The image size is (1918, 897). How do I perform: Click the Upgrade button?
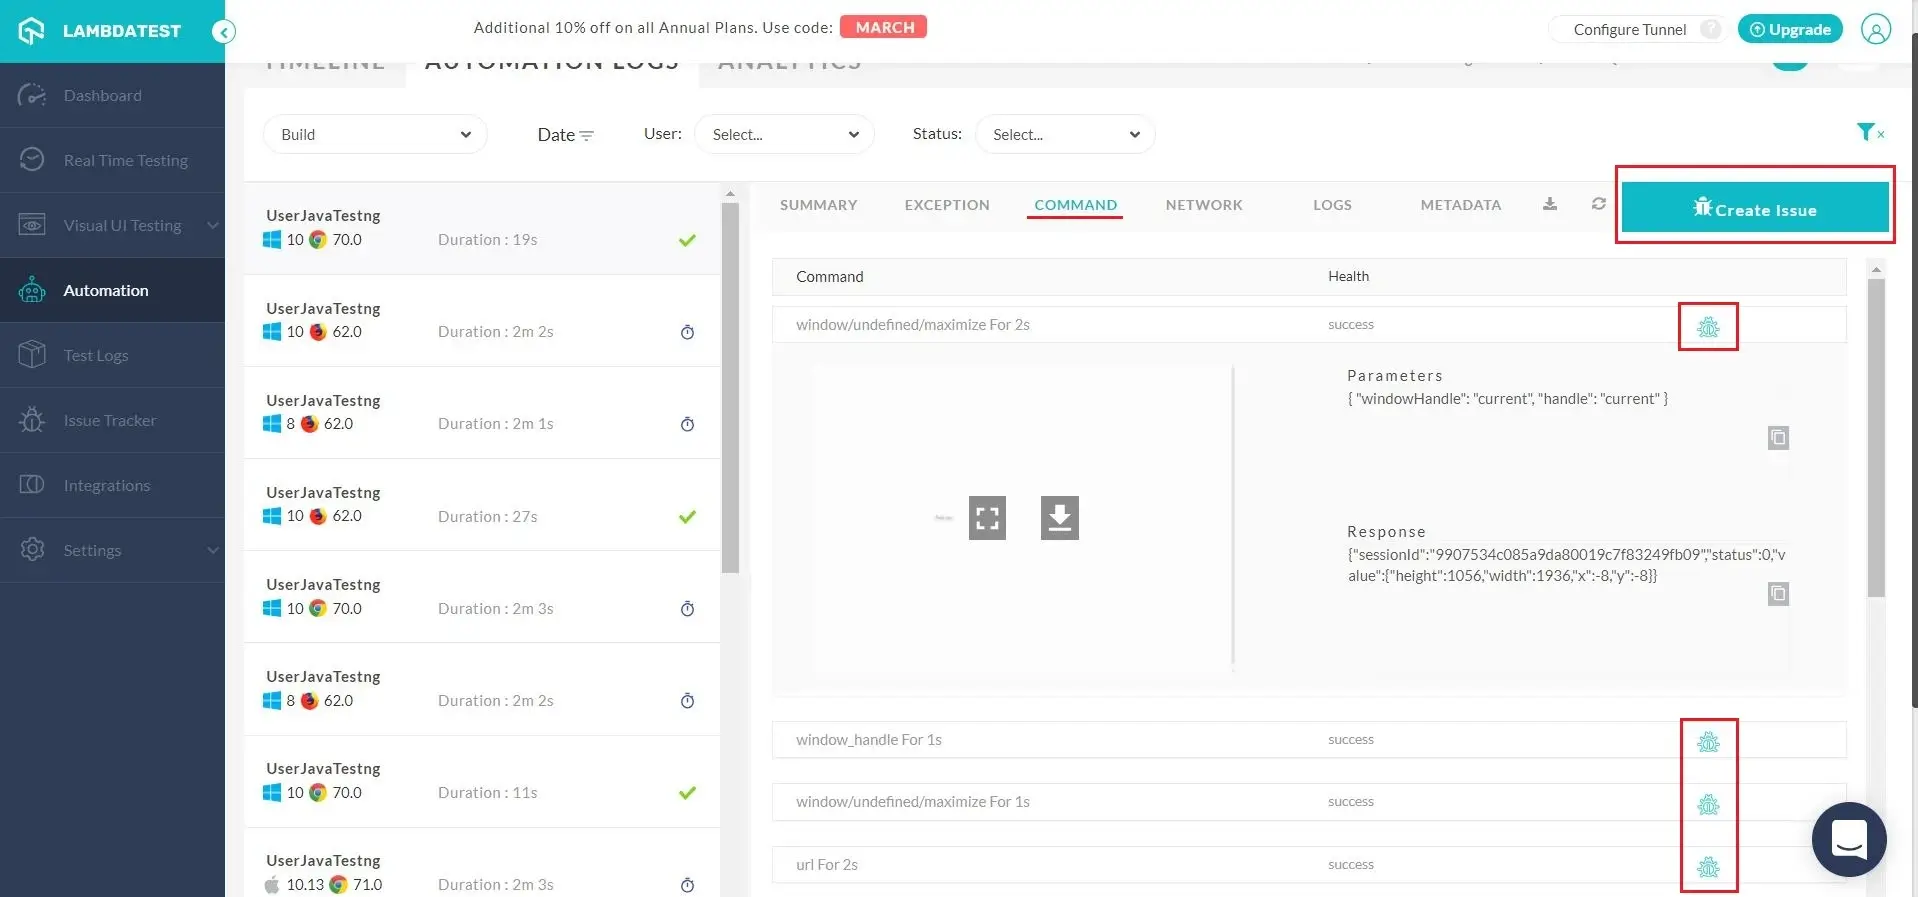[x=1789, y=29]
